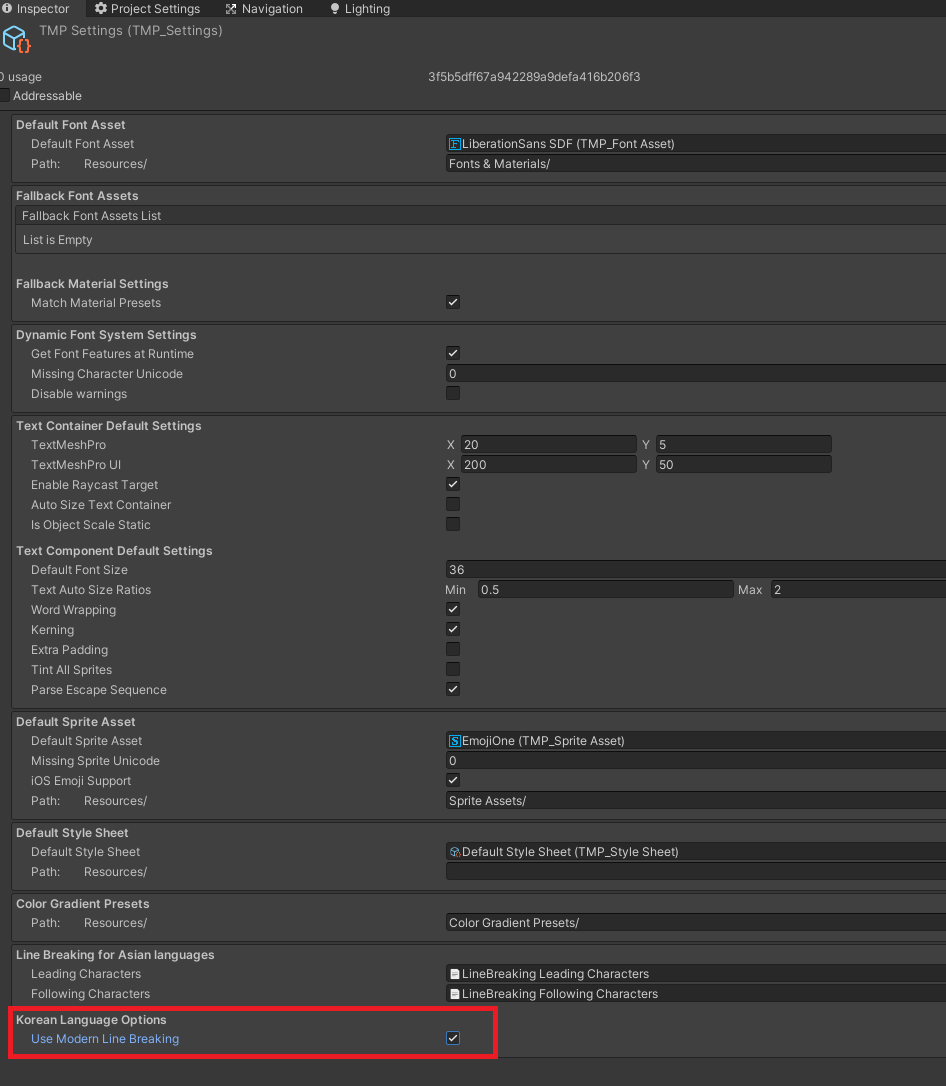The width and height of the screenshot is (946, 1086).
Task: Click the Dynamic Font System Settings heading
Action: 106,335
